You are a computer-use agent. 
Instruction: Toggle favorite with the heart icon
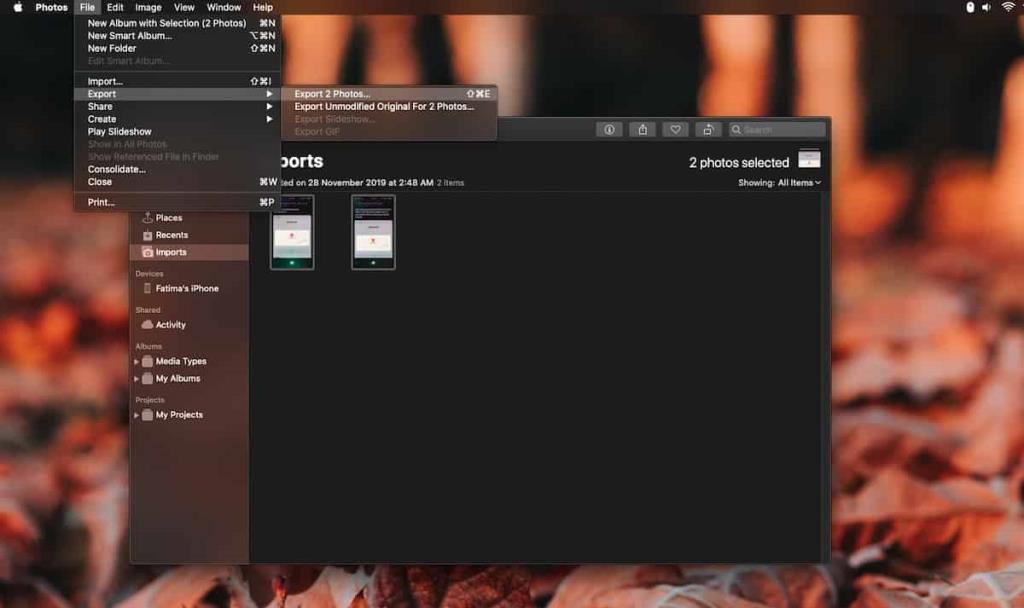click(675, 128)
